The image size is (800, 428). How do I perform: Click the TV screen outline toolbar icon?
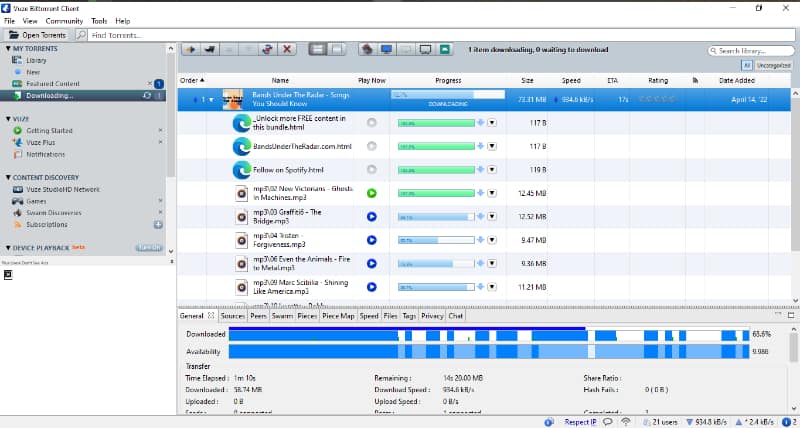tap(425, 49)
